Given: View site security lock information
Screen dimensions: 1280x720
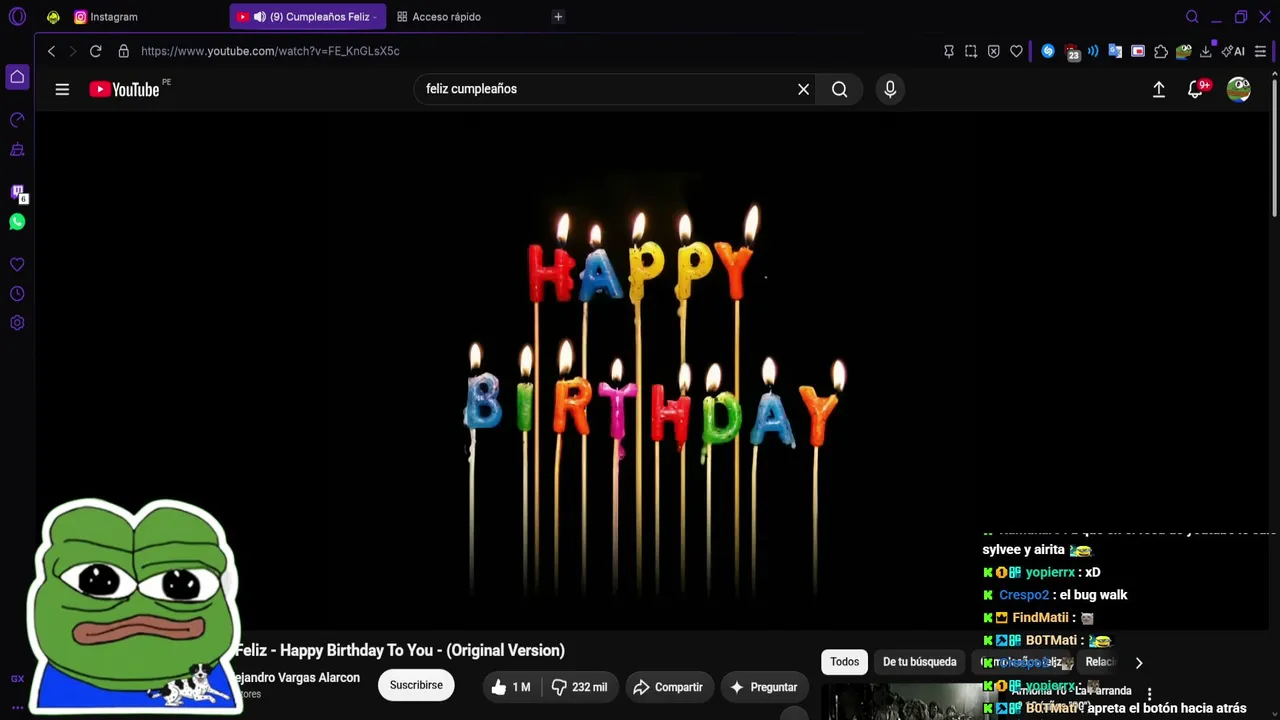Looking at the screenshot, I should pos(123,51).
